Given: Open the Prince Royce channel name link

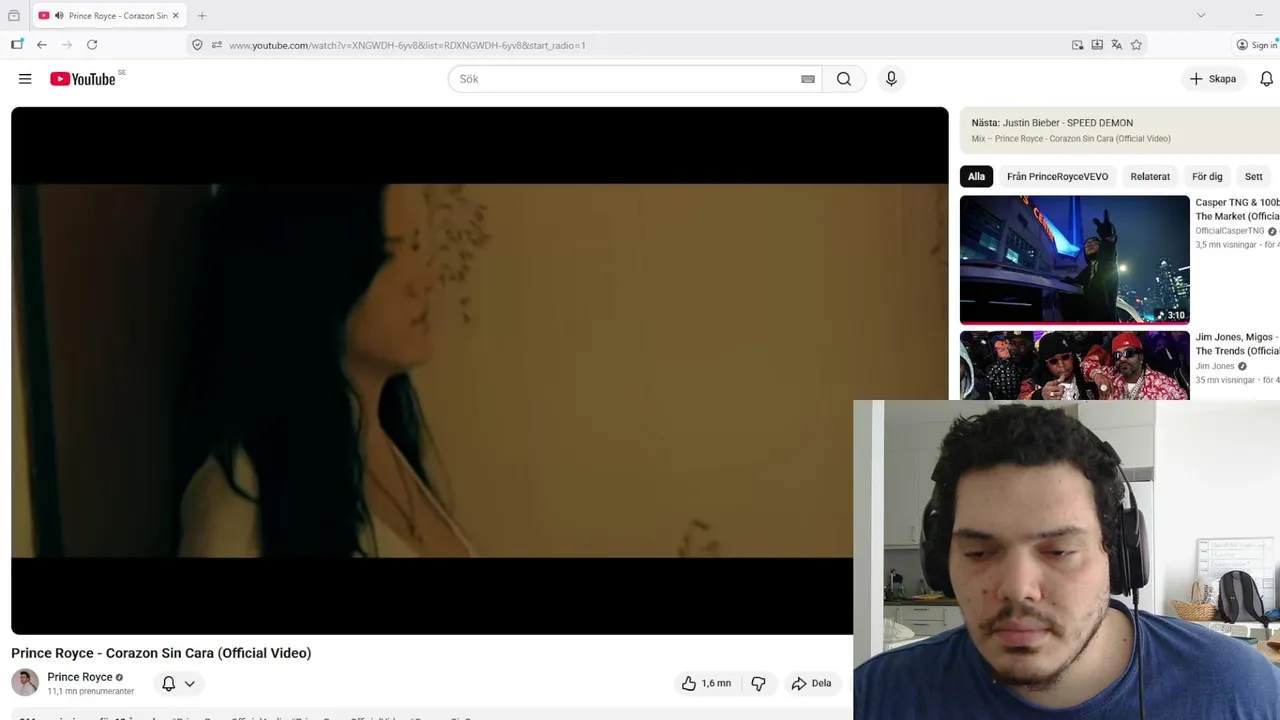Looking at the screenshot, I should (80, 677).
